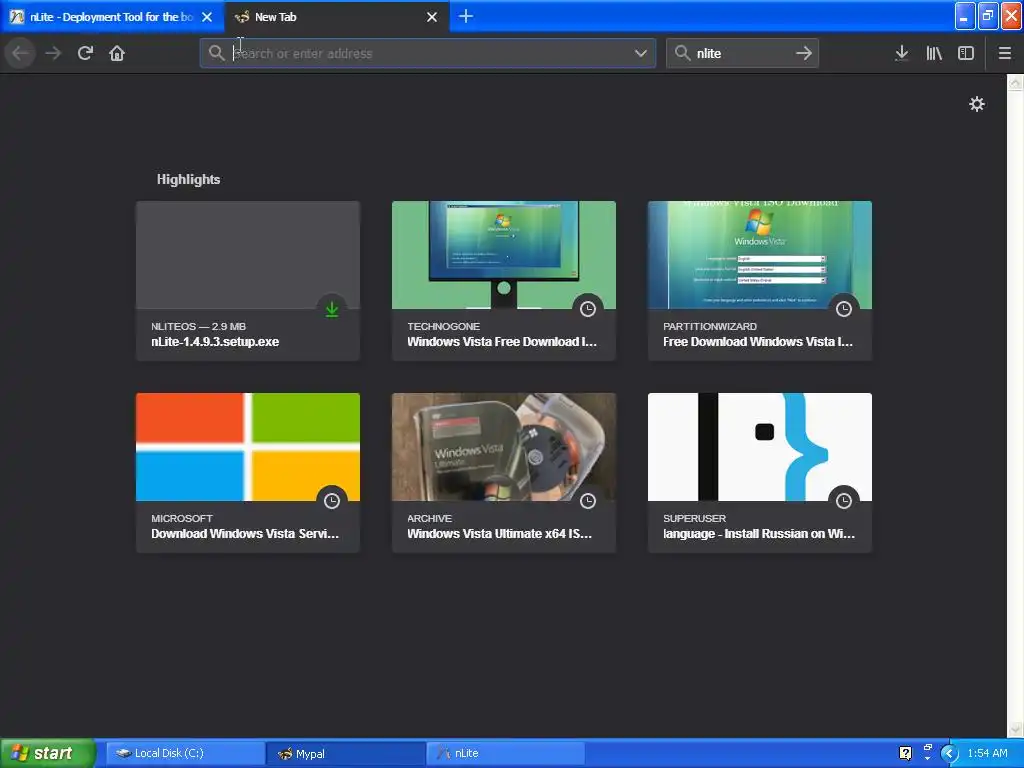Viewport: 1024px width, 768px height.
Task: Click history clock icon on Superuser card
Action: (844, 501)
